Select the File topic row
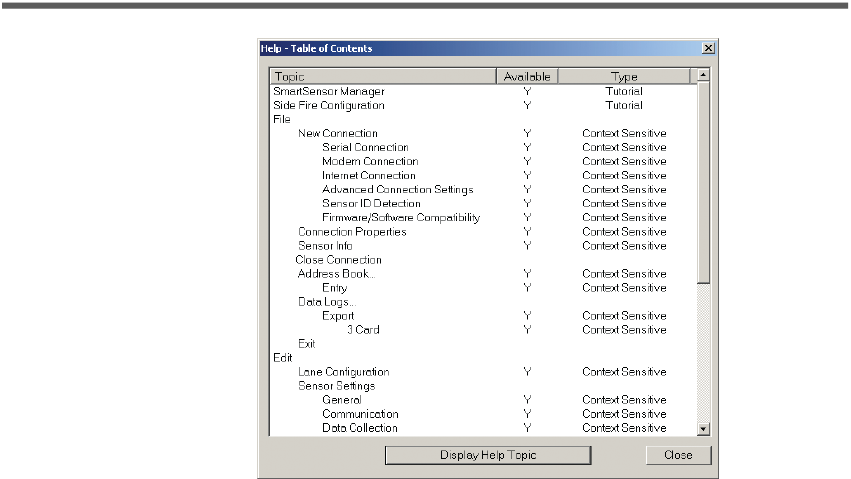The width and height of the screenshot is (851, 479). tap(282, 119)
